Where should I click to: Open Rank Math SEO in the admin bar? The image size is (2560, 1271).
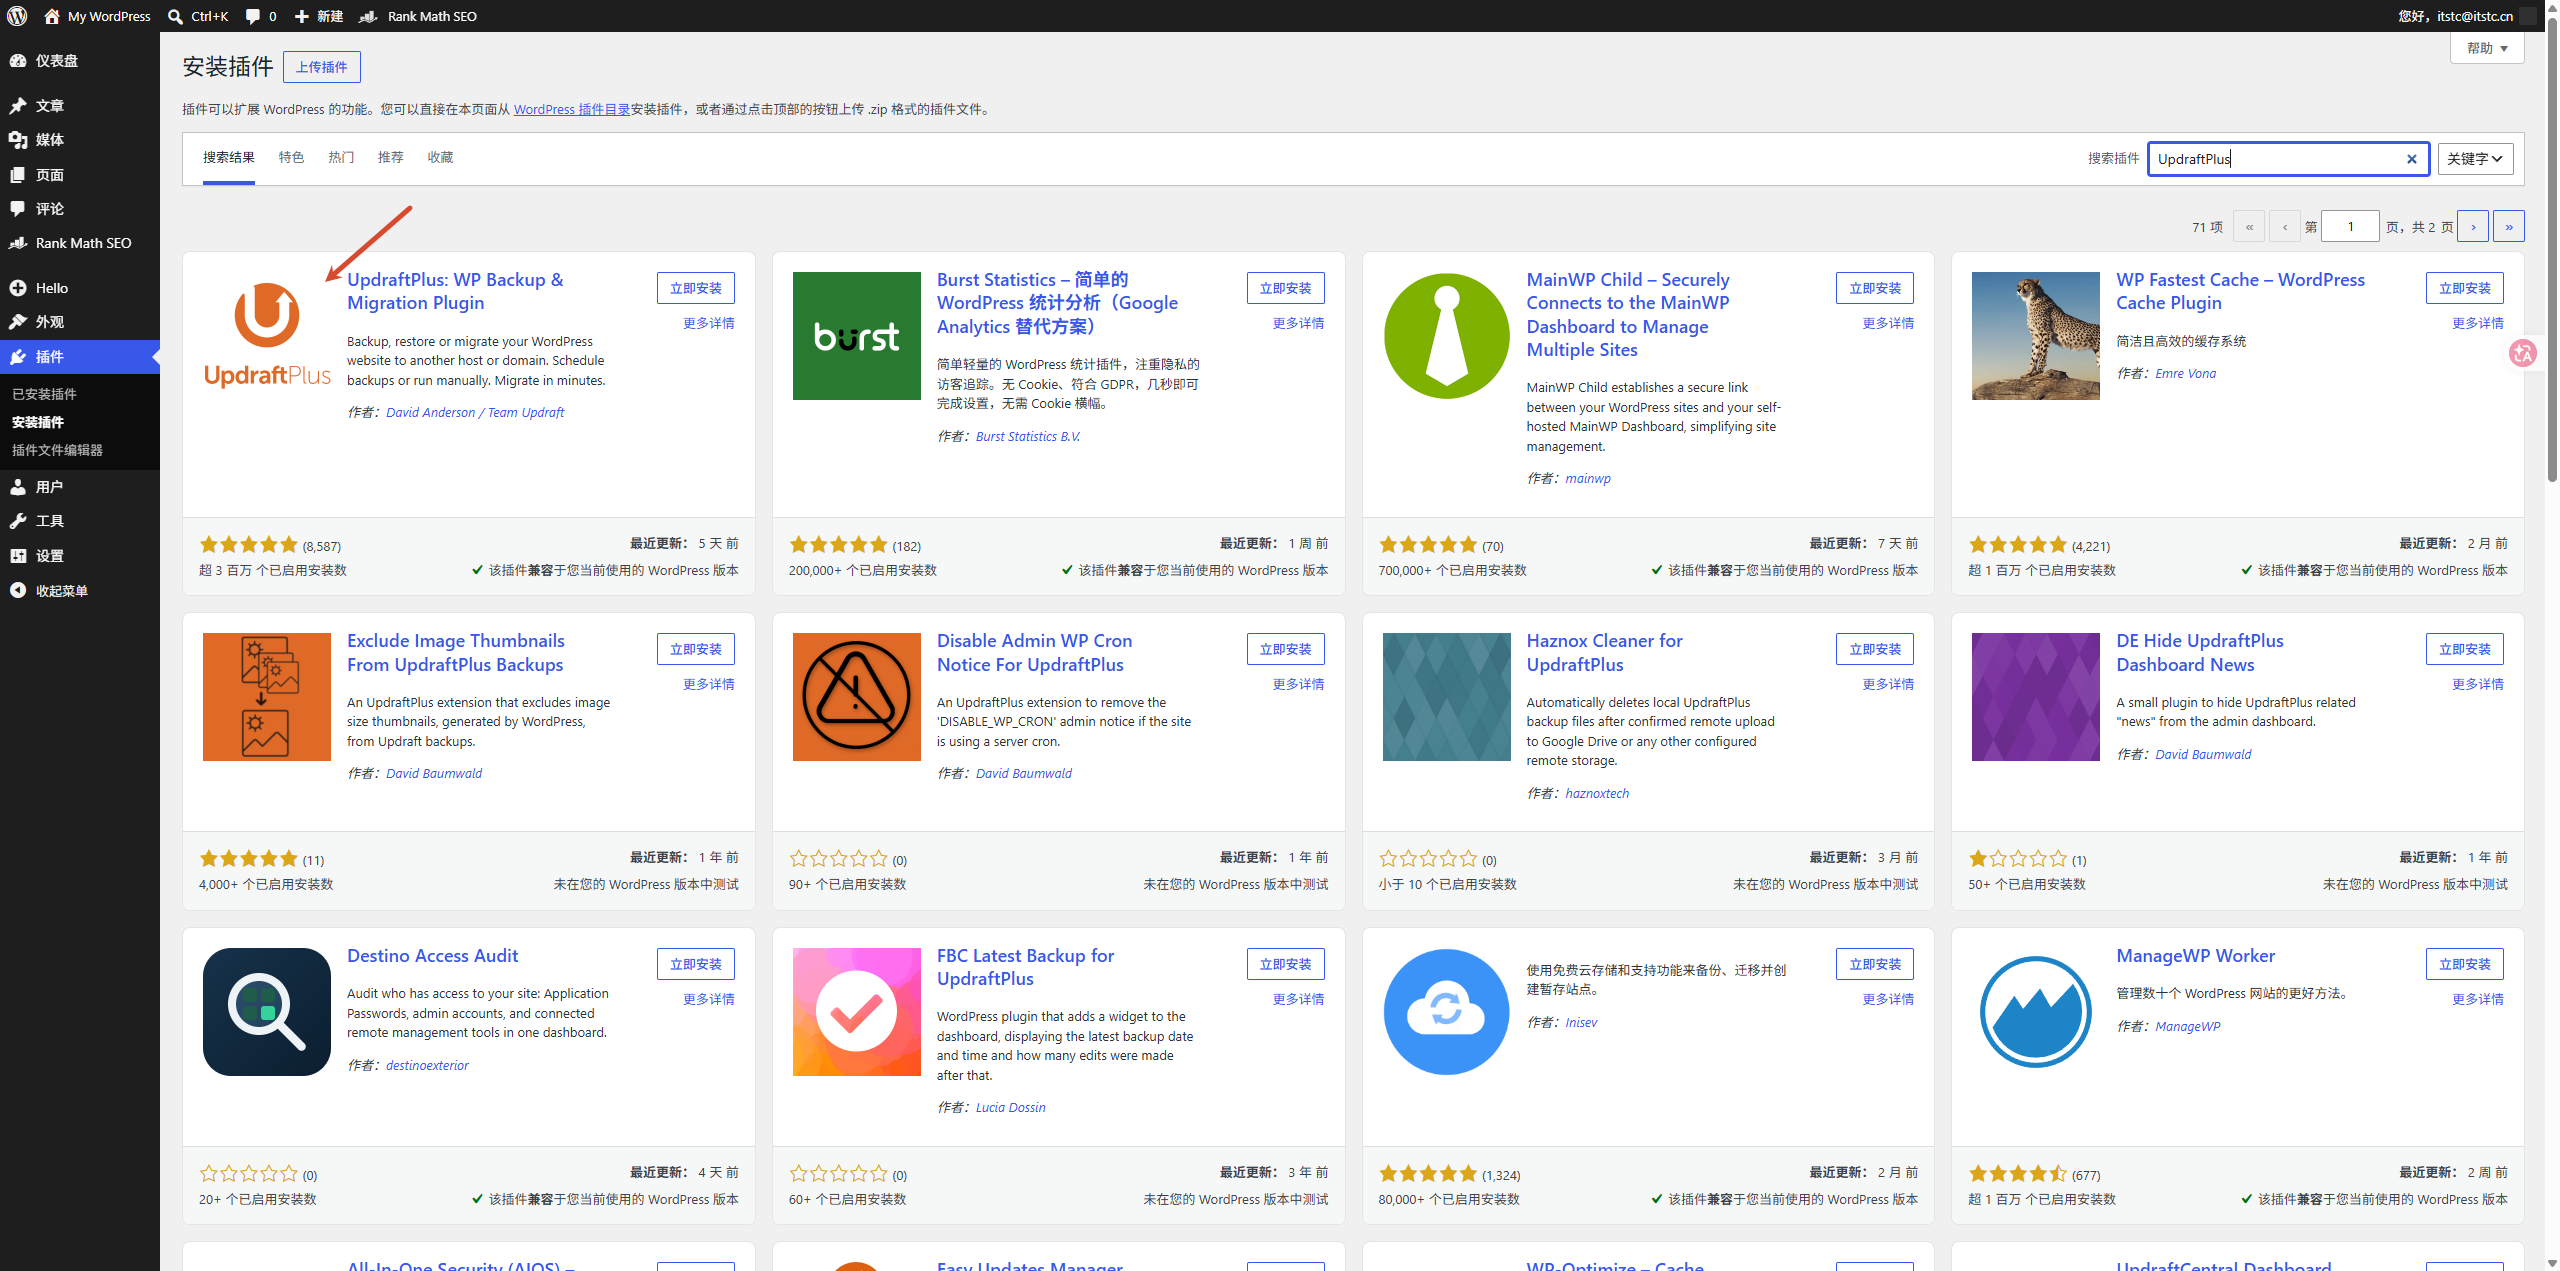point(418,16)
